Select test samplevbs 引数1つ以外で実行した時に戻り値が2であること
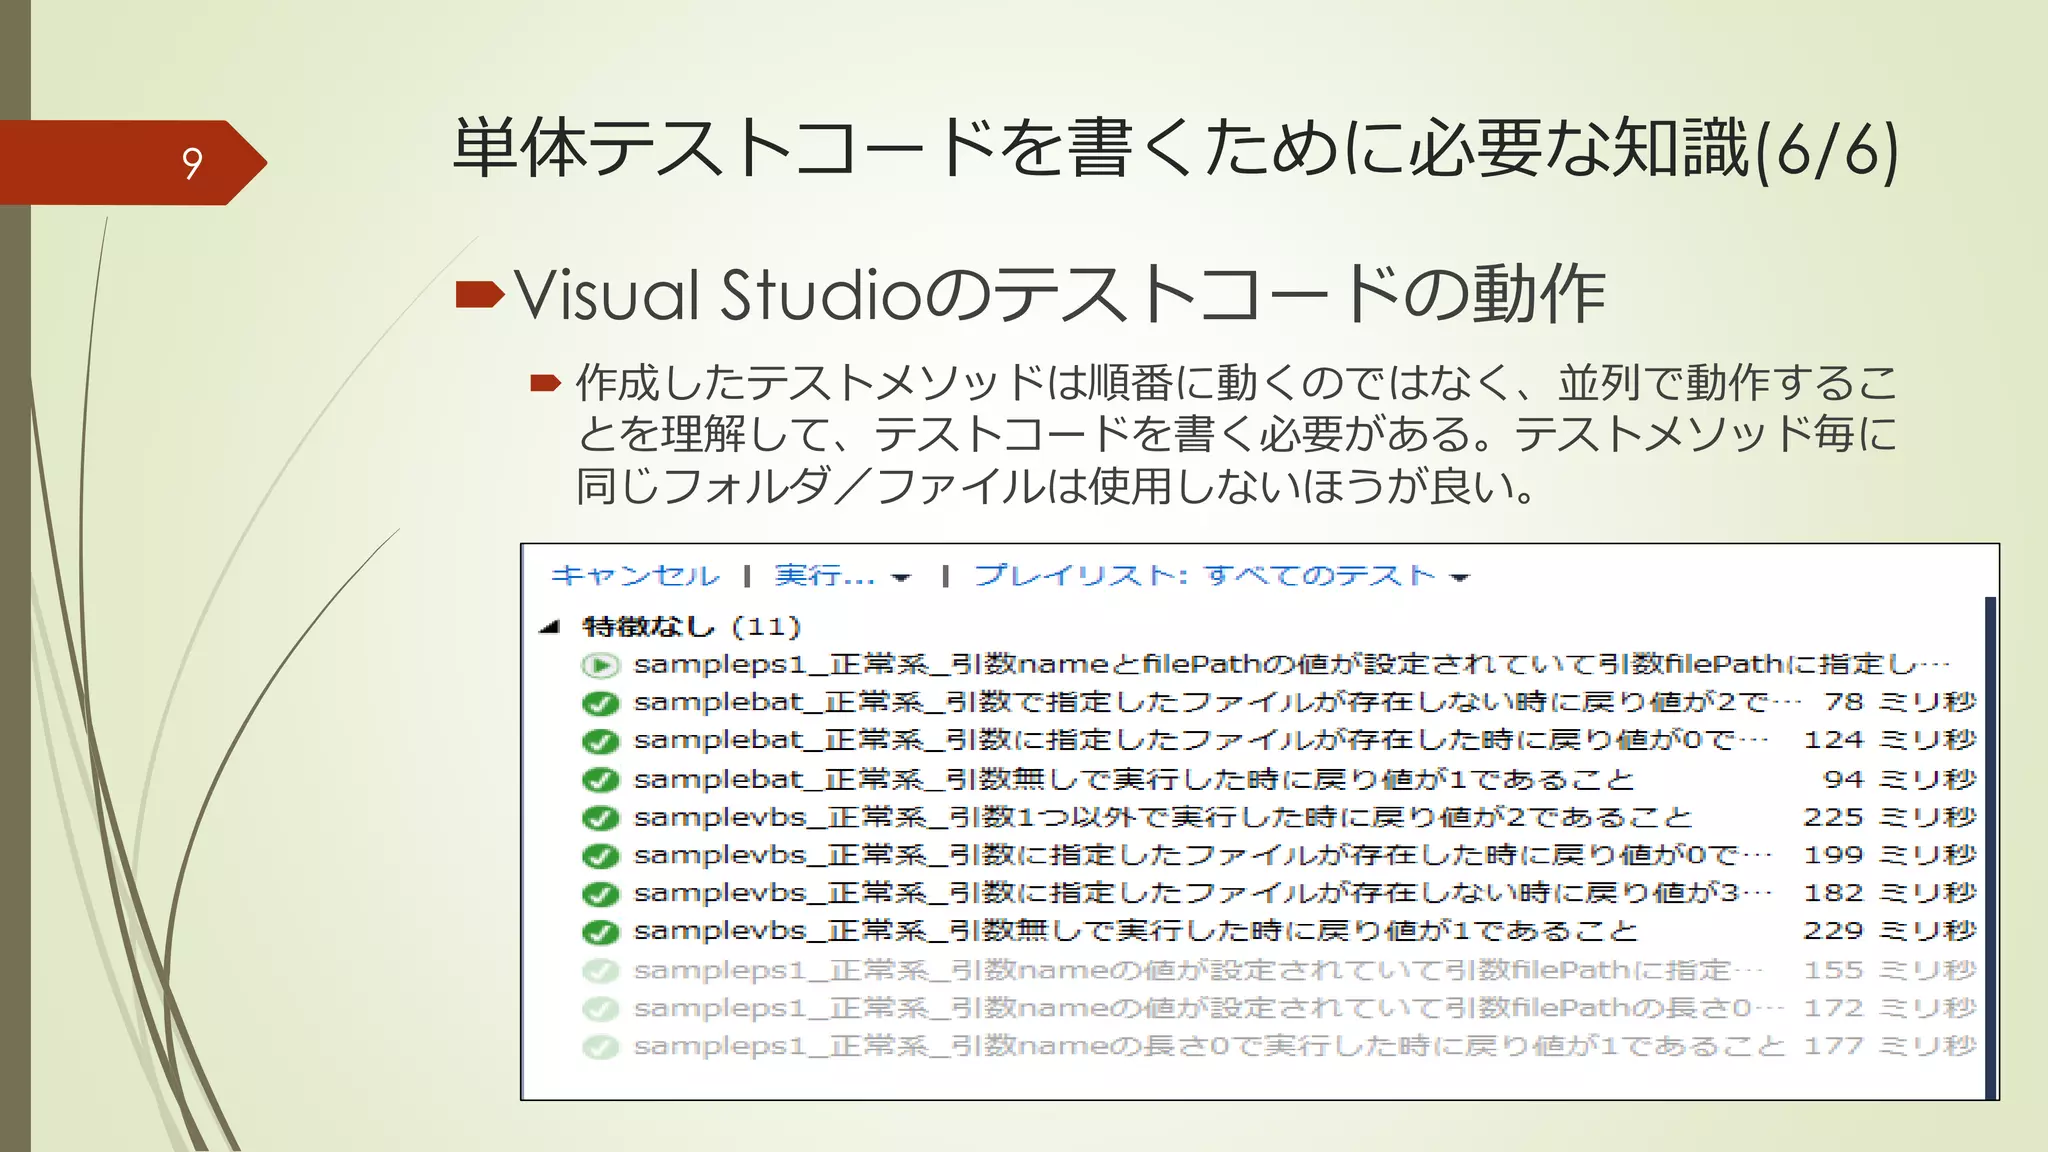This screenshot has height=1152, width=2048. 1163,816
